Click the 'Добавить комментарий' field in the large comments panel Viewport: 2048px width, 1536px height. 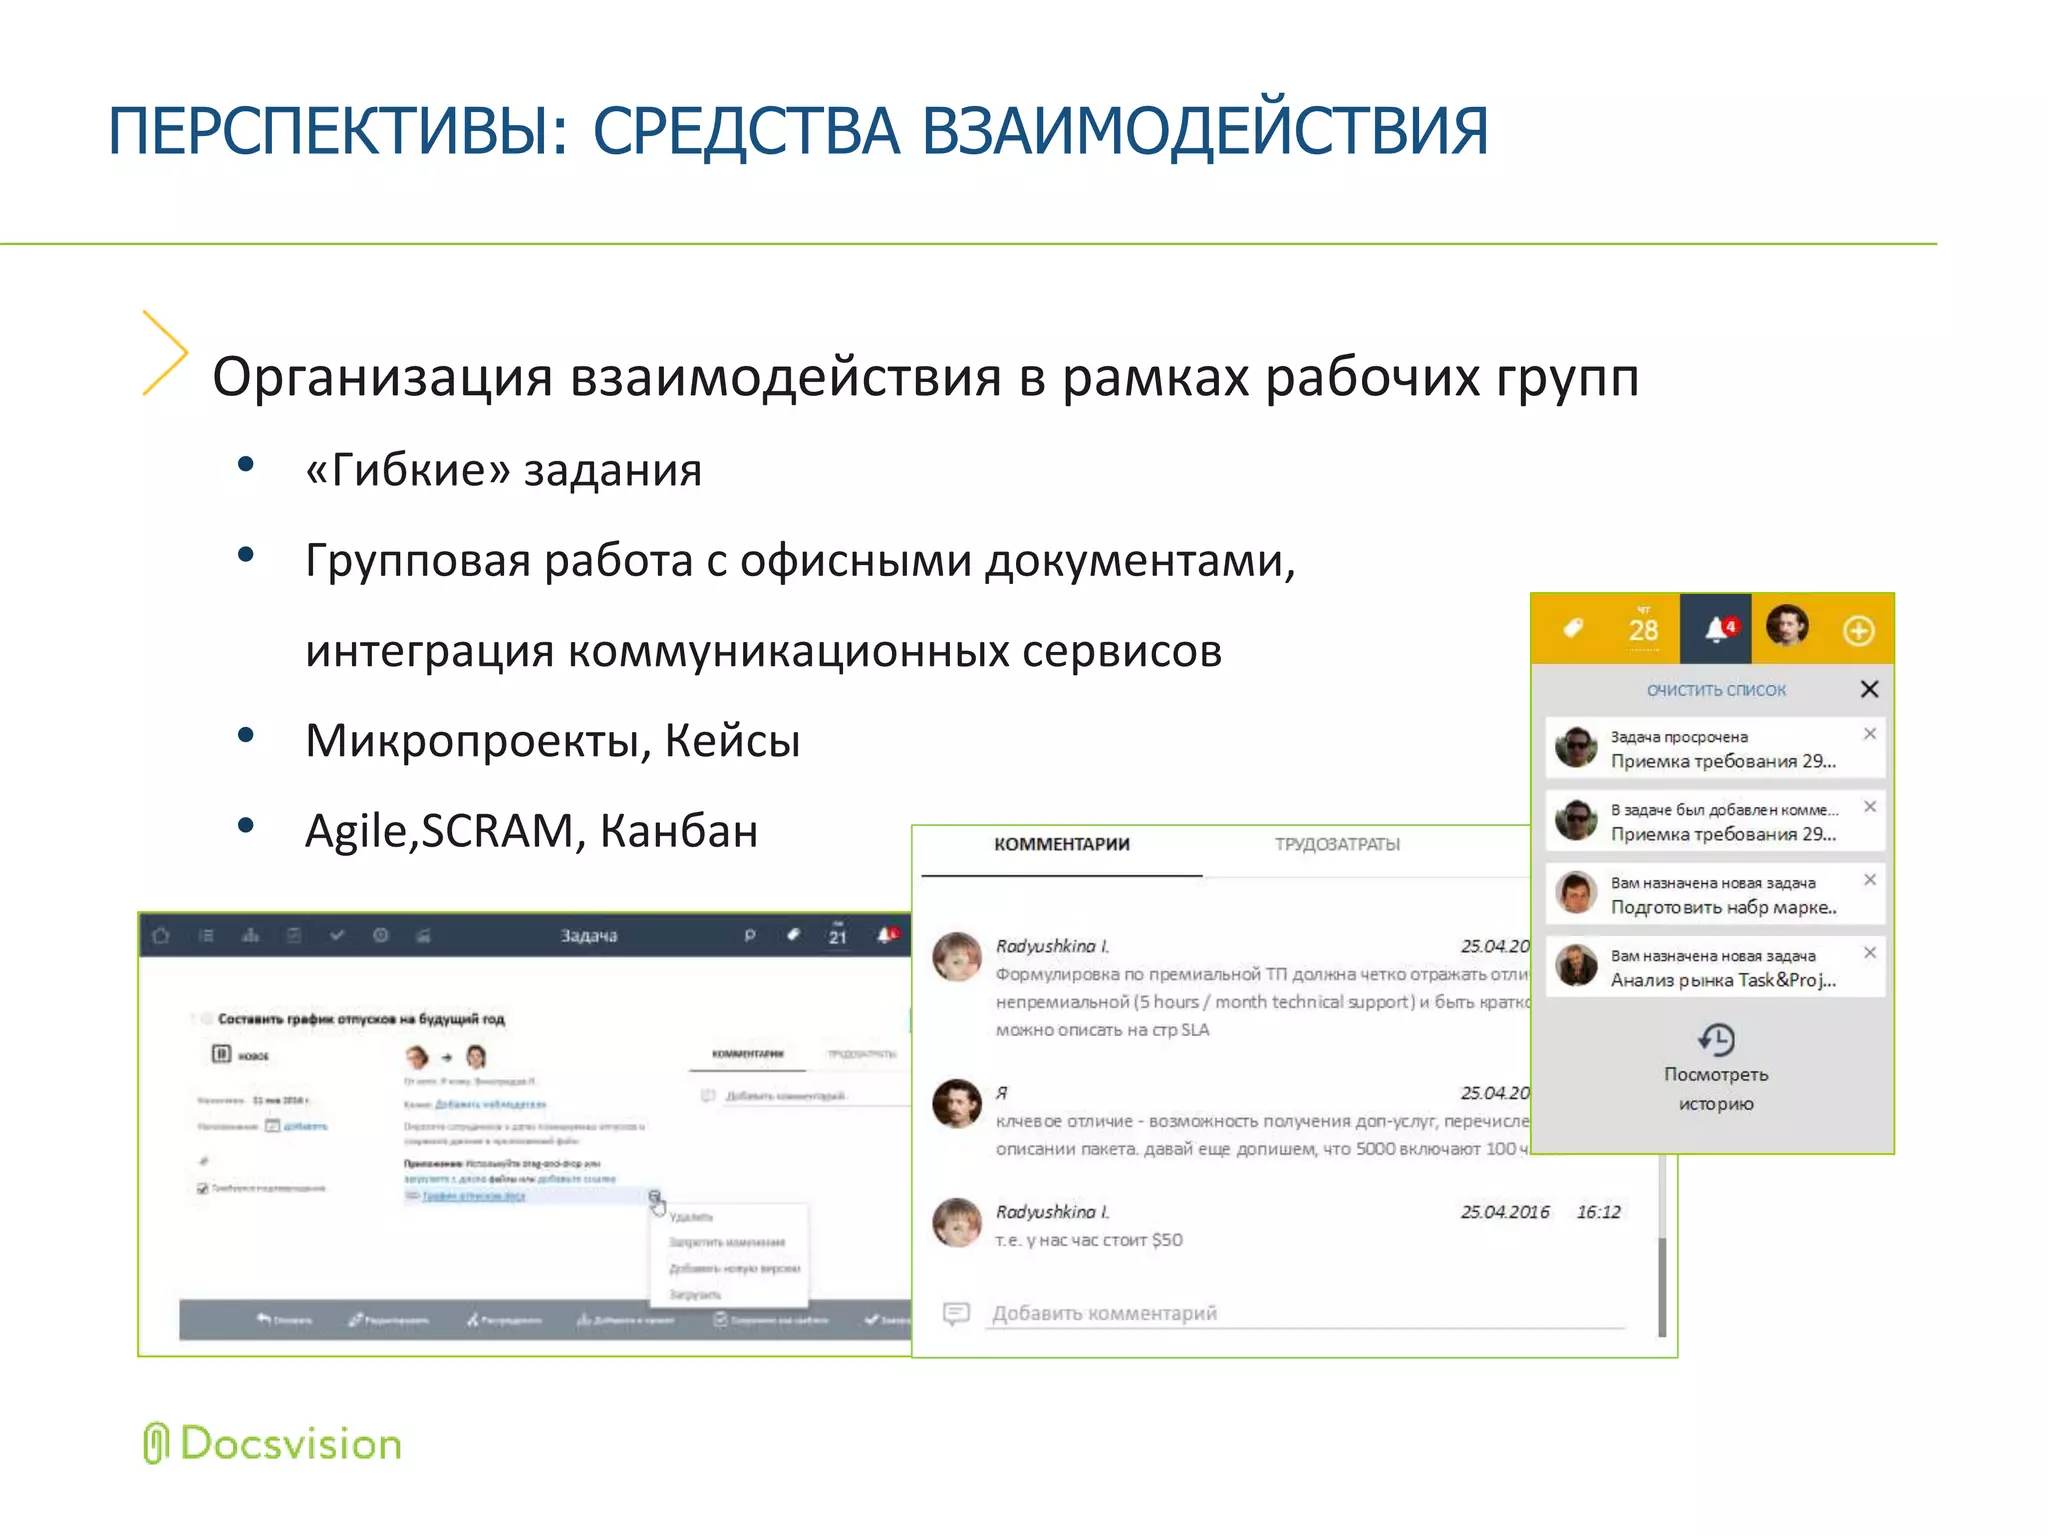coord(1308,1314)
